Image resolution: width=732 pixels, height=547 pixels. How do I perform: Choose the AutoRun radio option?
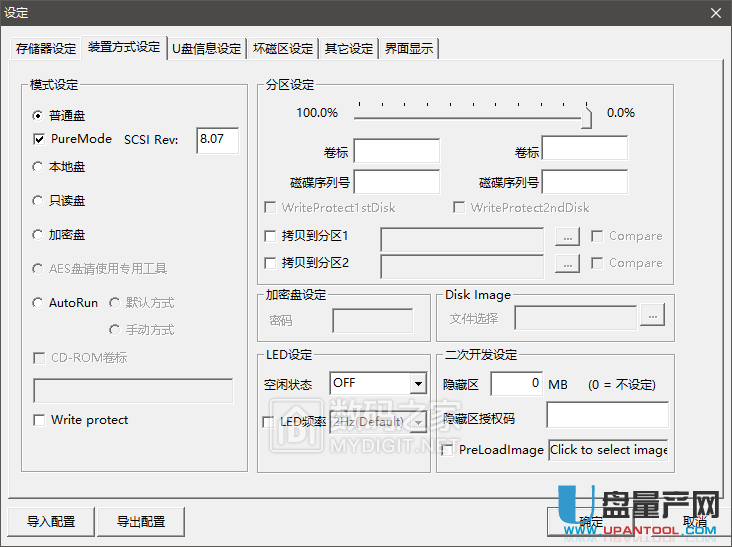tap(38, 303)
